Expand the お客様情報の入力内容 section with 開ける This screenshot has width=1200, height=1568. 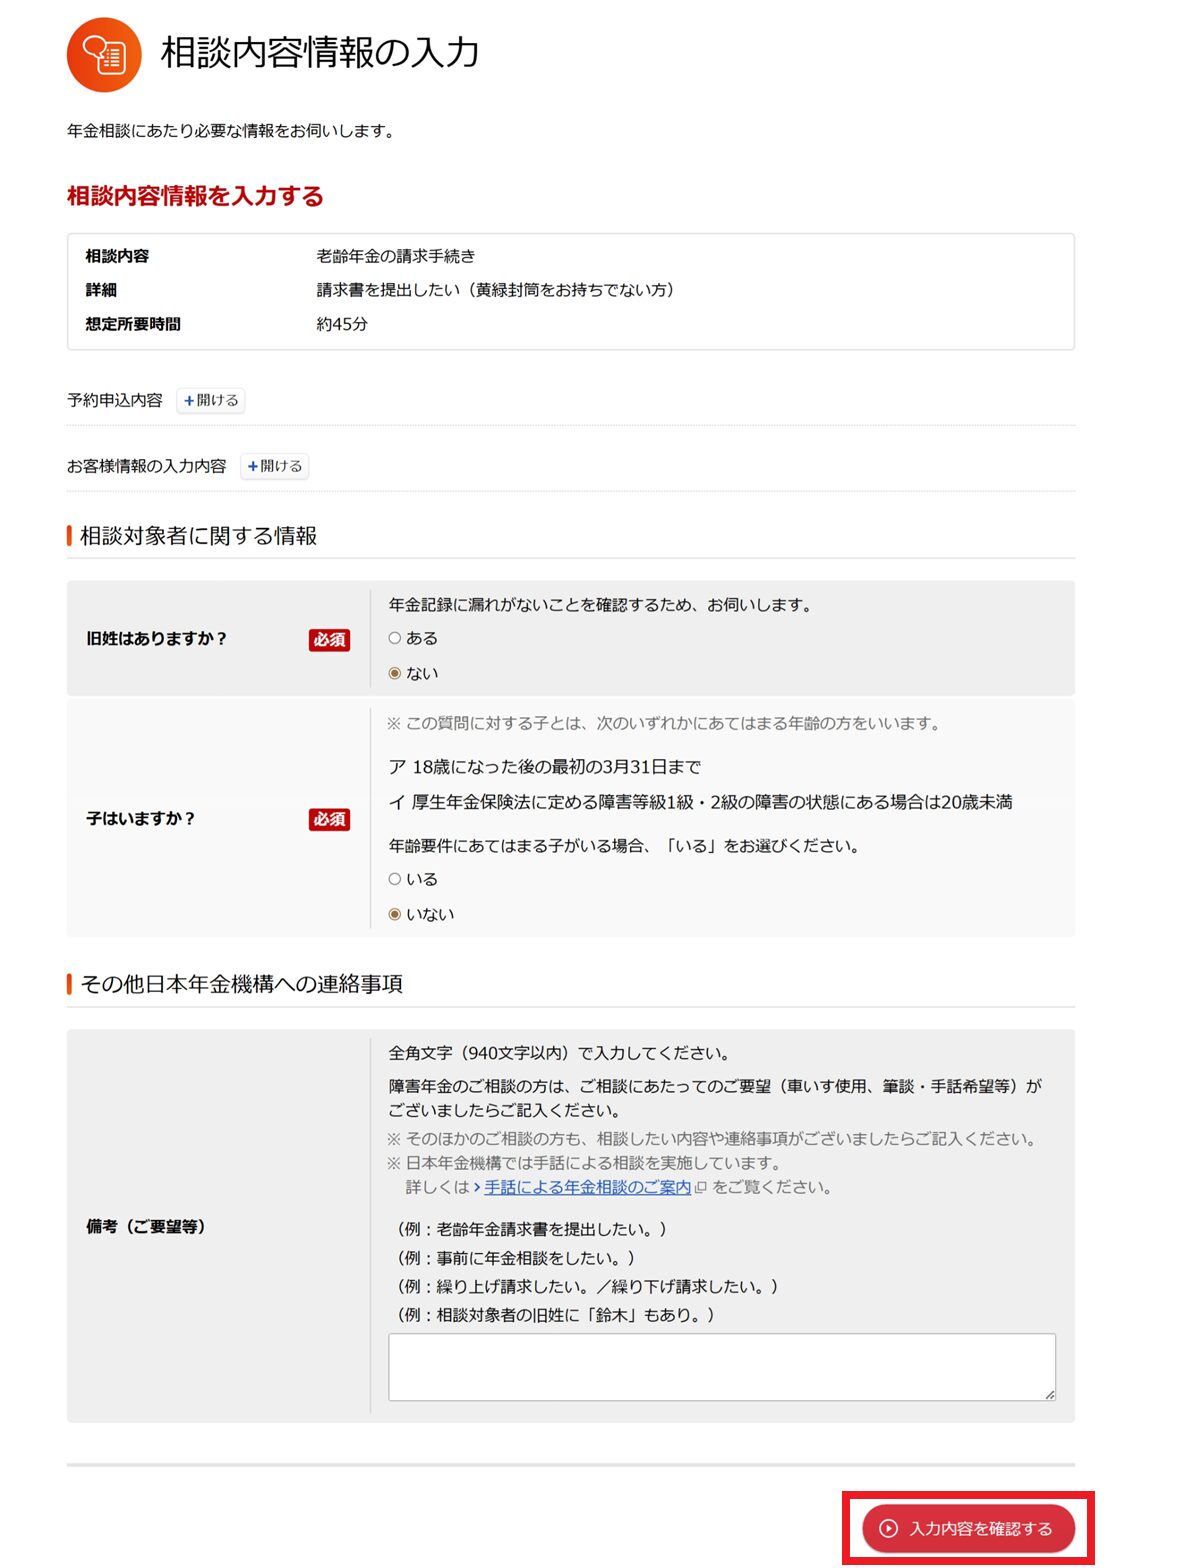click(x=275, y=466)
